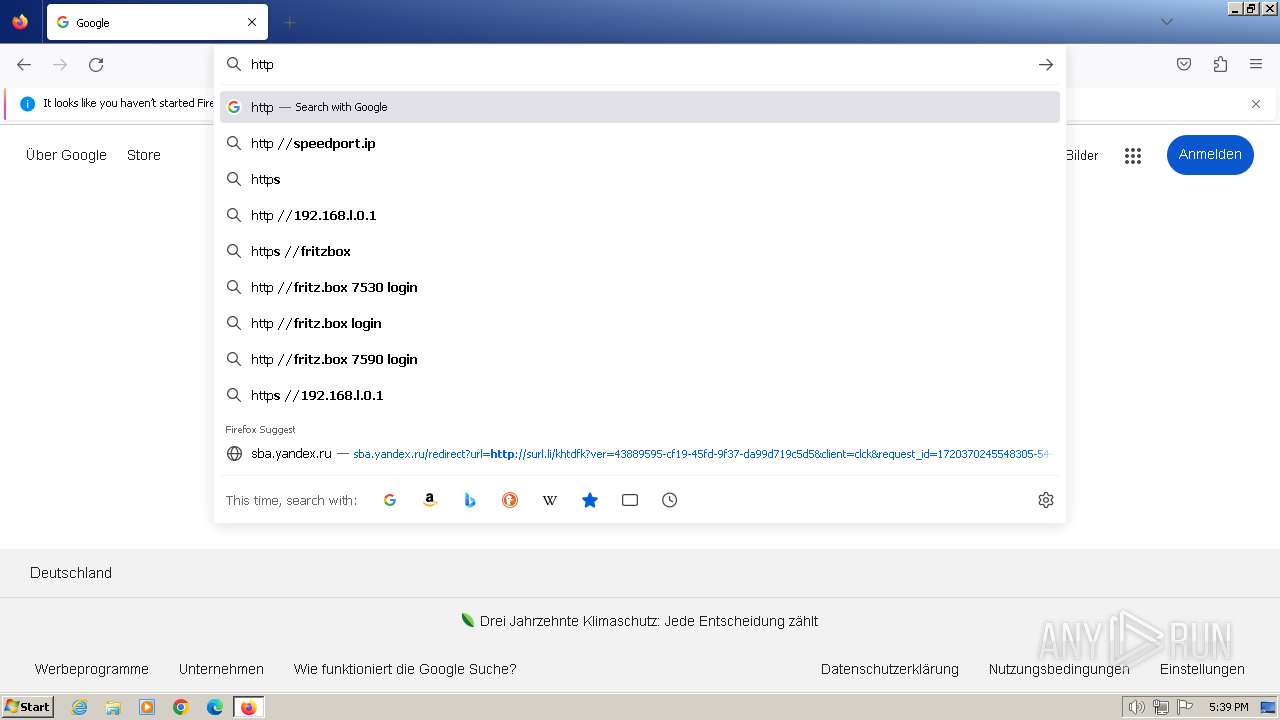The width and height of the screenshot is (1280, 720).
Task: Search this time with Bing icon
Action: click(x=470, y=500)
